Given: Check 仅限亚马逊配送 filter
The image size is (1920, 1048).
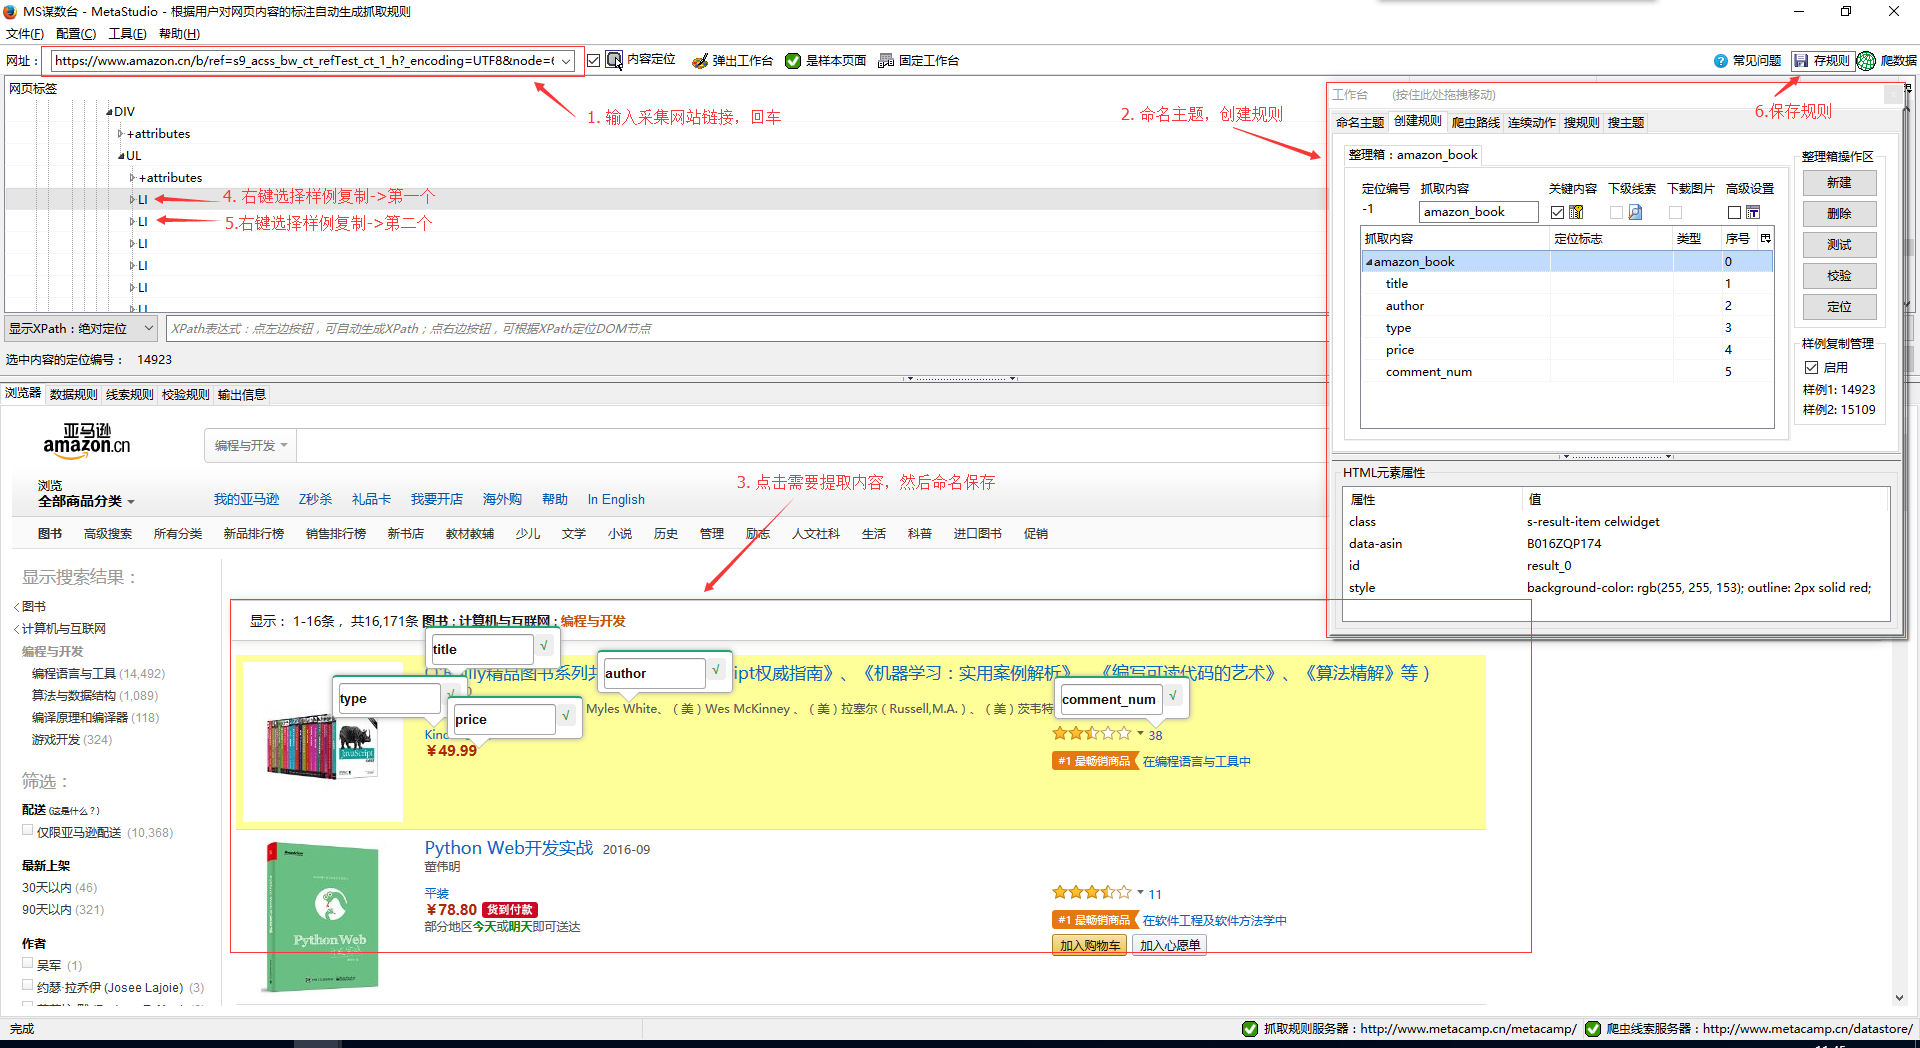Looking at the screenshot, I should [28, 830].
